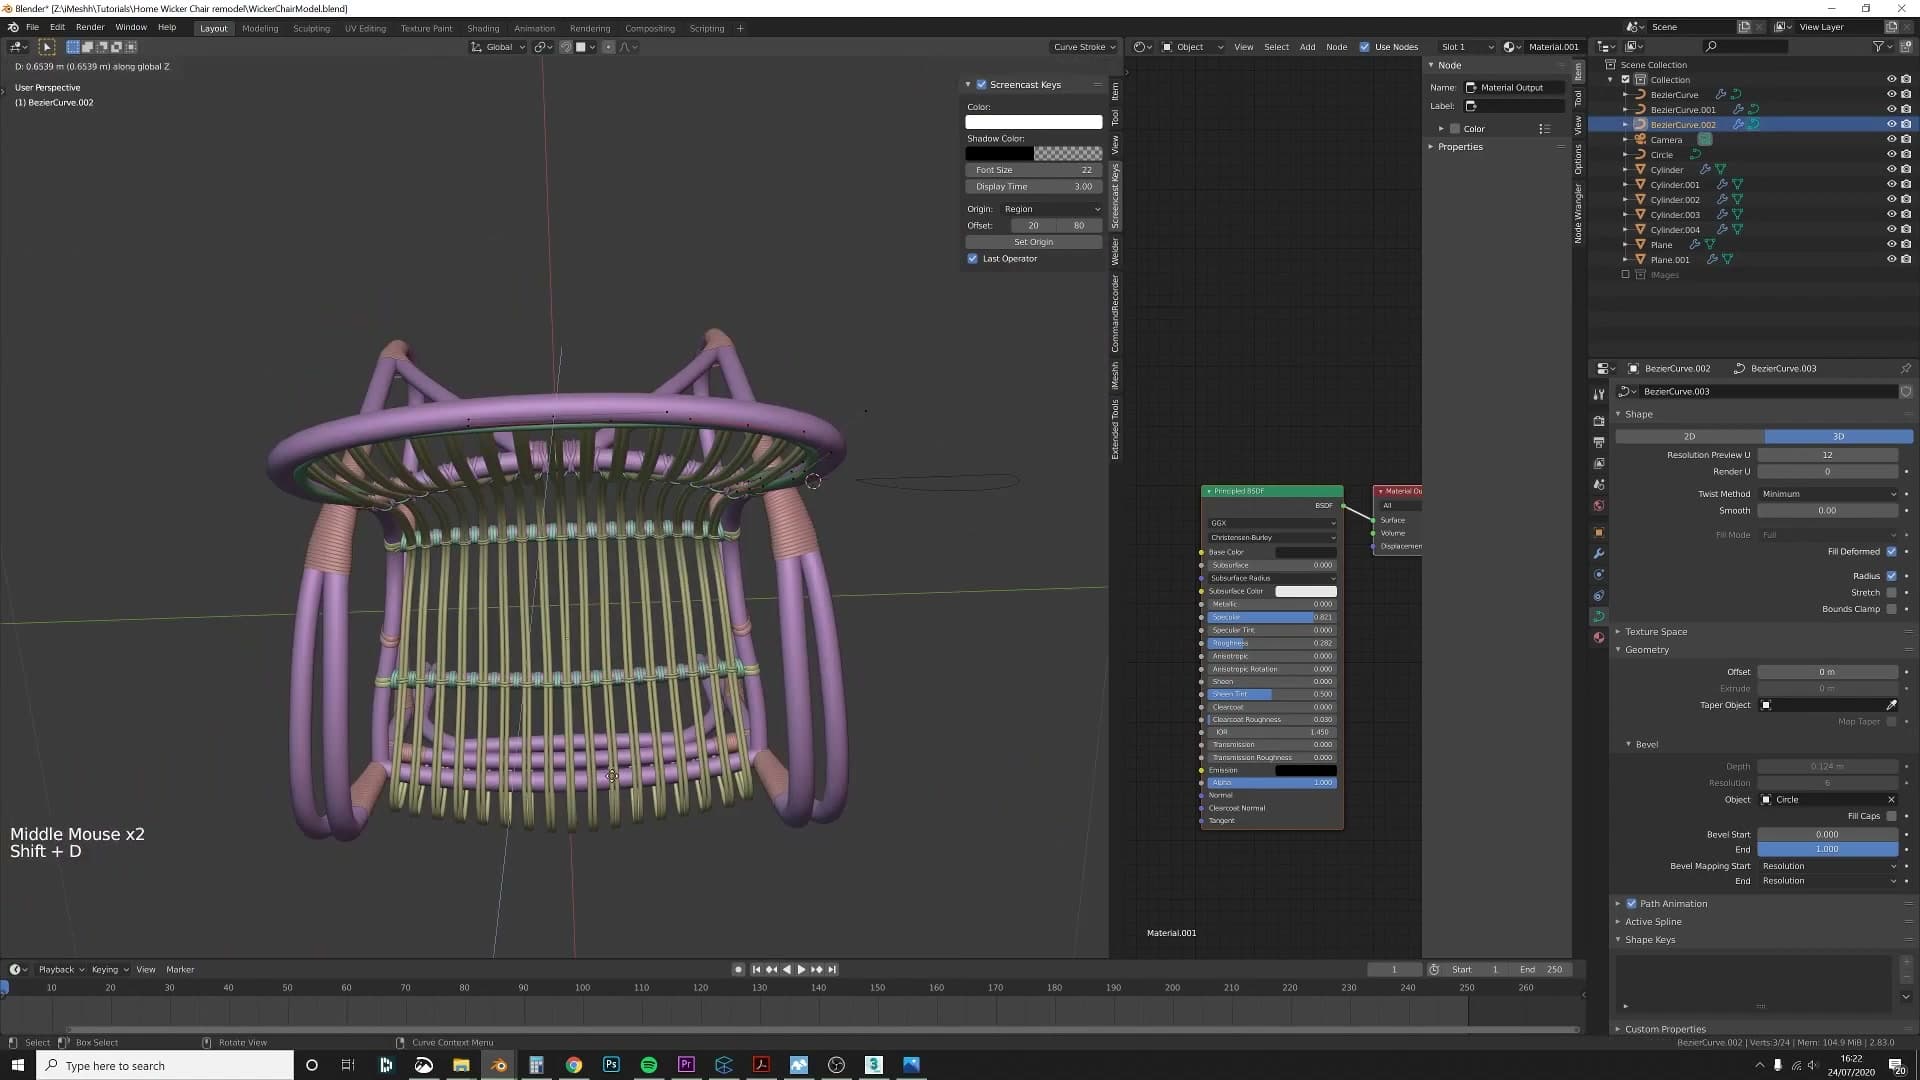Image resolution: width=1920 pixels, height=1080 pixels.
Task: Select the Tweak cursor tool in viewport header
Action: click(46, 47)
